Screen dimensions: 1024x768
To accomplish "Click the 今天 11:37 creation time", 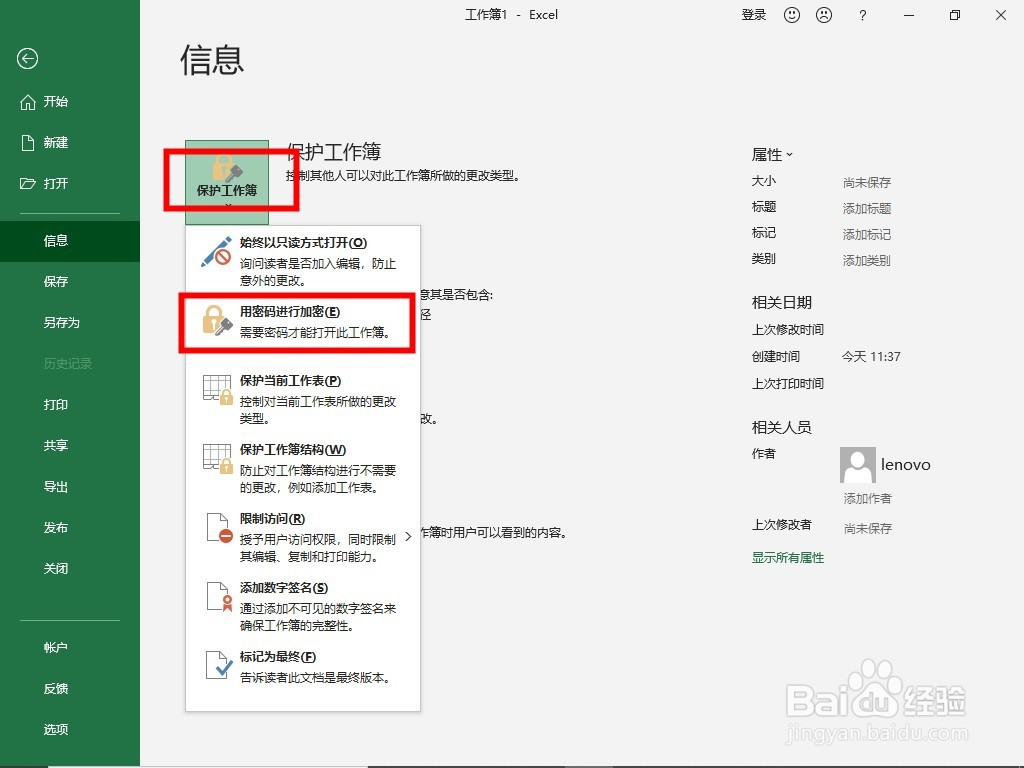I will [x=871, y=357].
